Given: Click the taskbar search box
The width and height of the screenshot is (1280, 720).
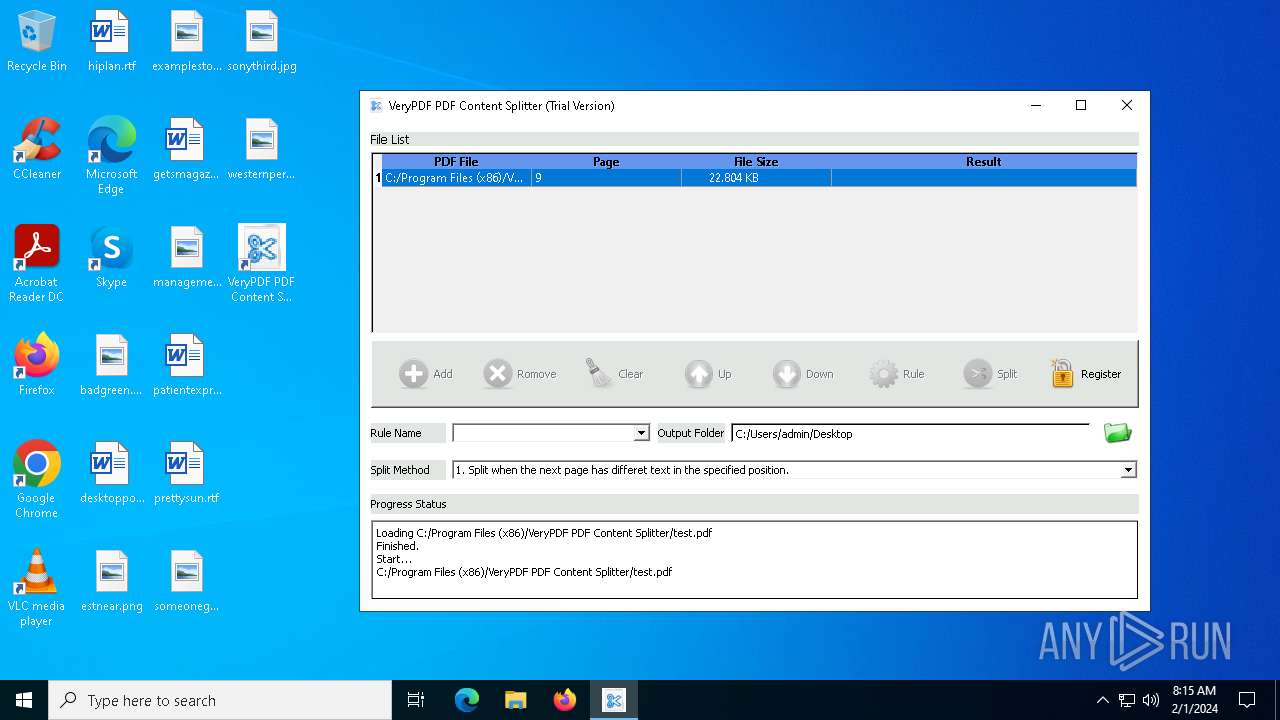Looking at the screenshot, I should click(220, 700).
